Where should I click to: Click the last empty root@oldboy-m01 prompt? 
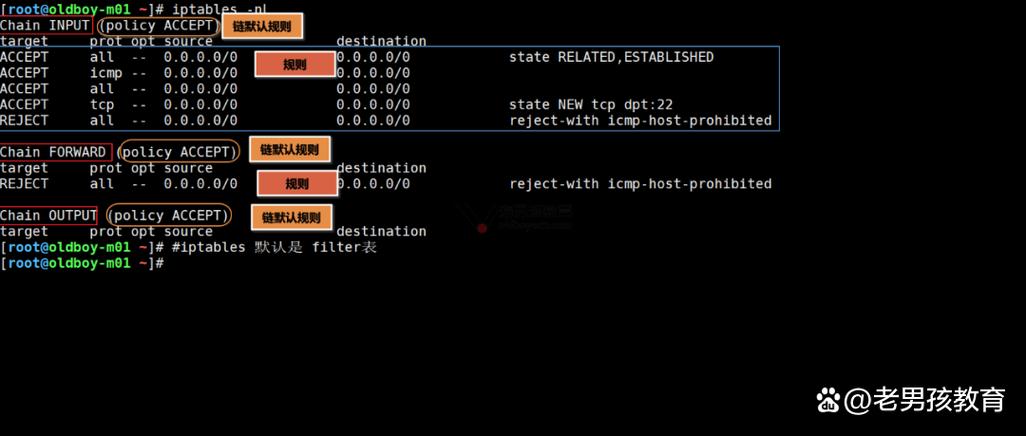point(82,263)
